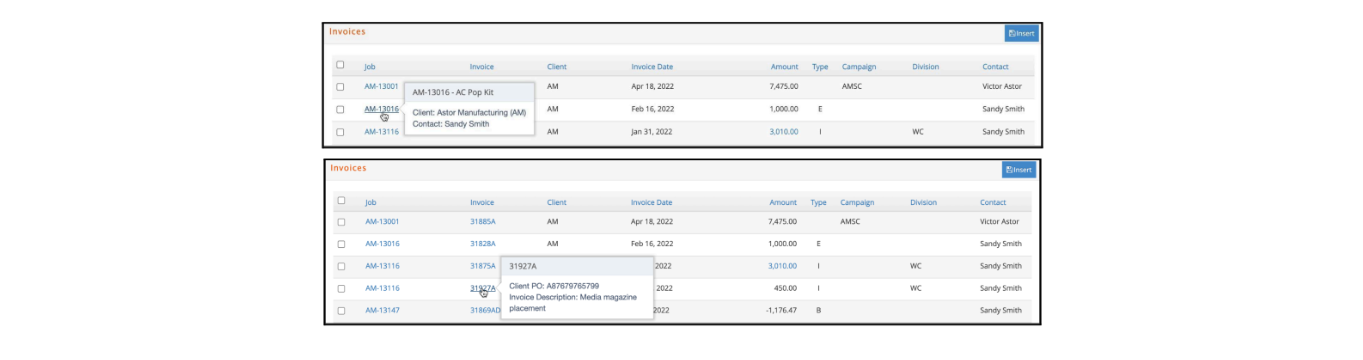Sort lower panel by Contact column header
The width and height of the screenshot is (1363, 360).
[x=993, y=203]
